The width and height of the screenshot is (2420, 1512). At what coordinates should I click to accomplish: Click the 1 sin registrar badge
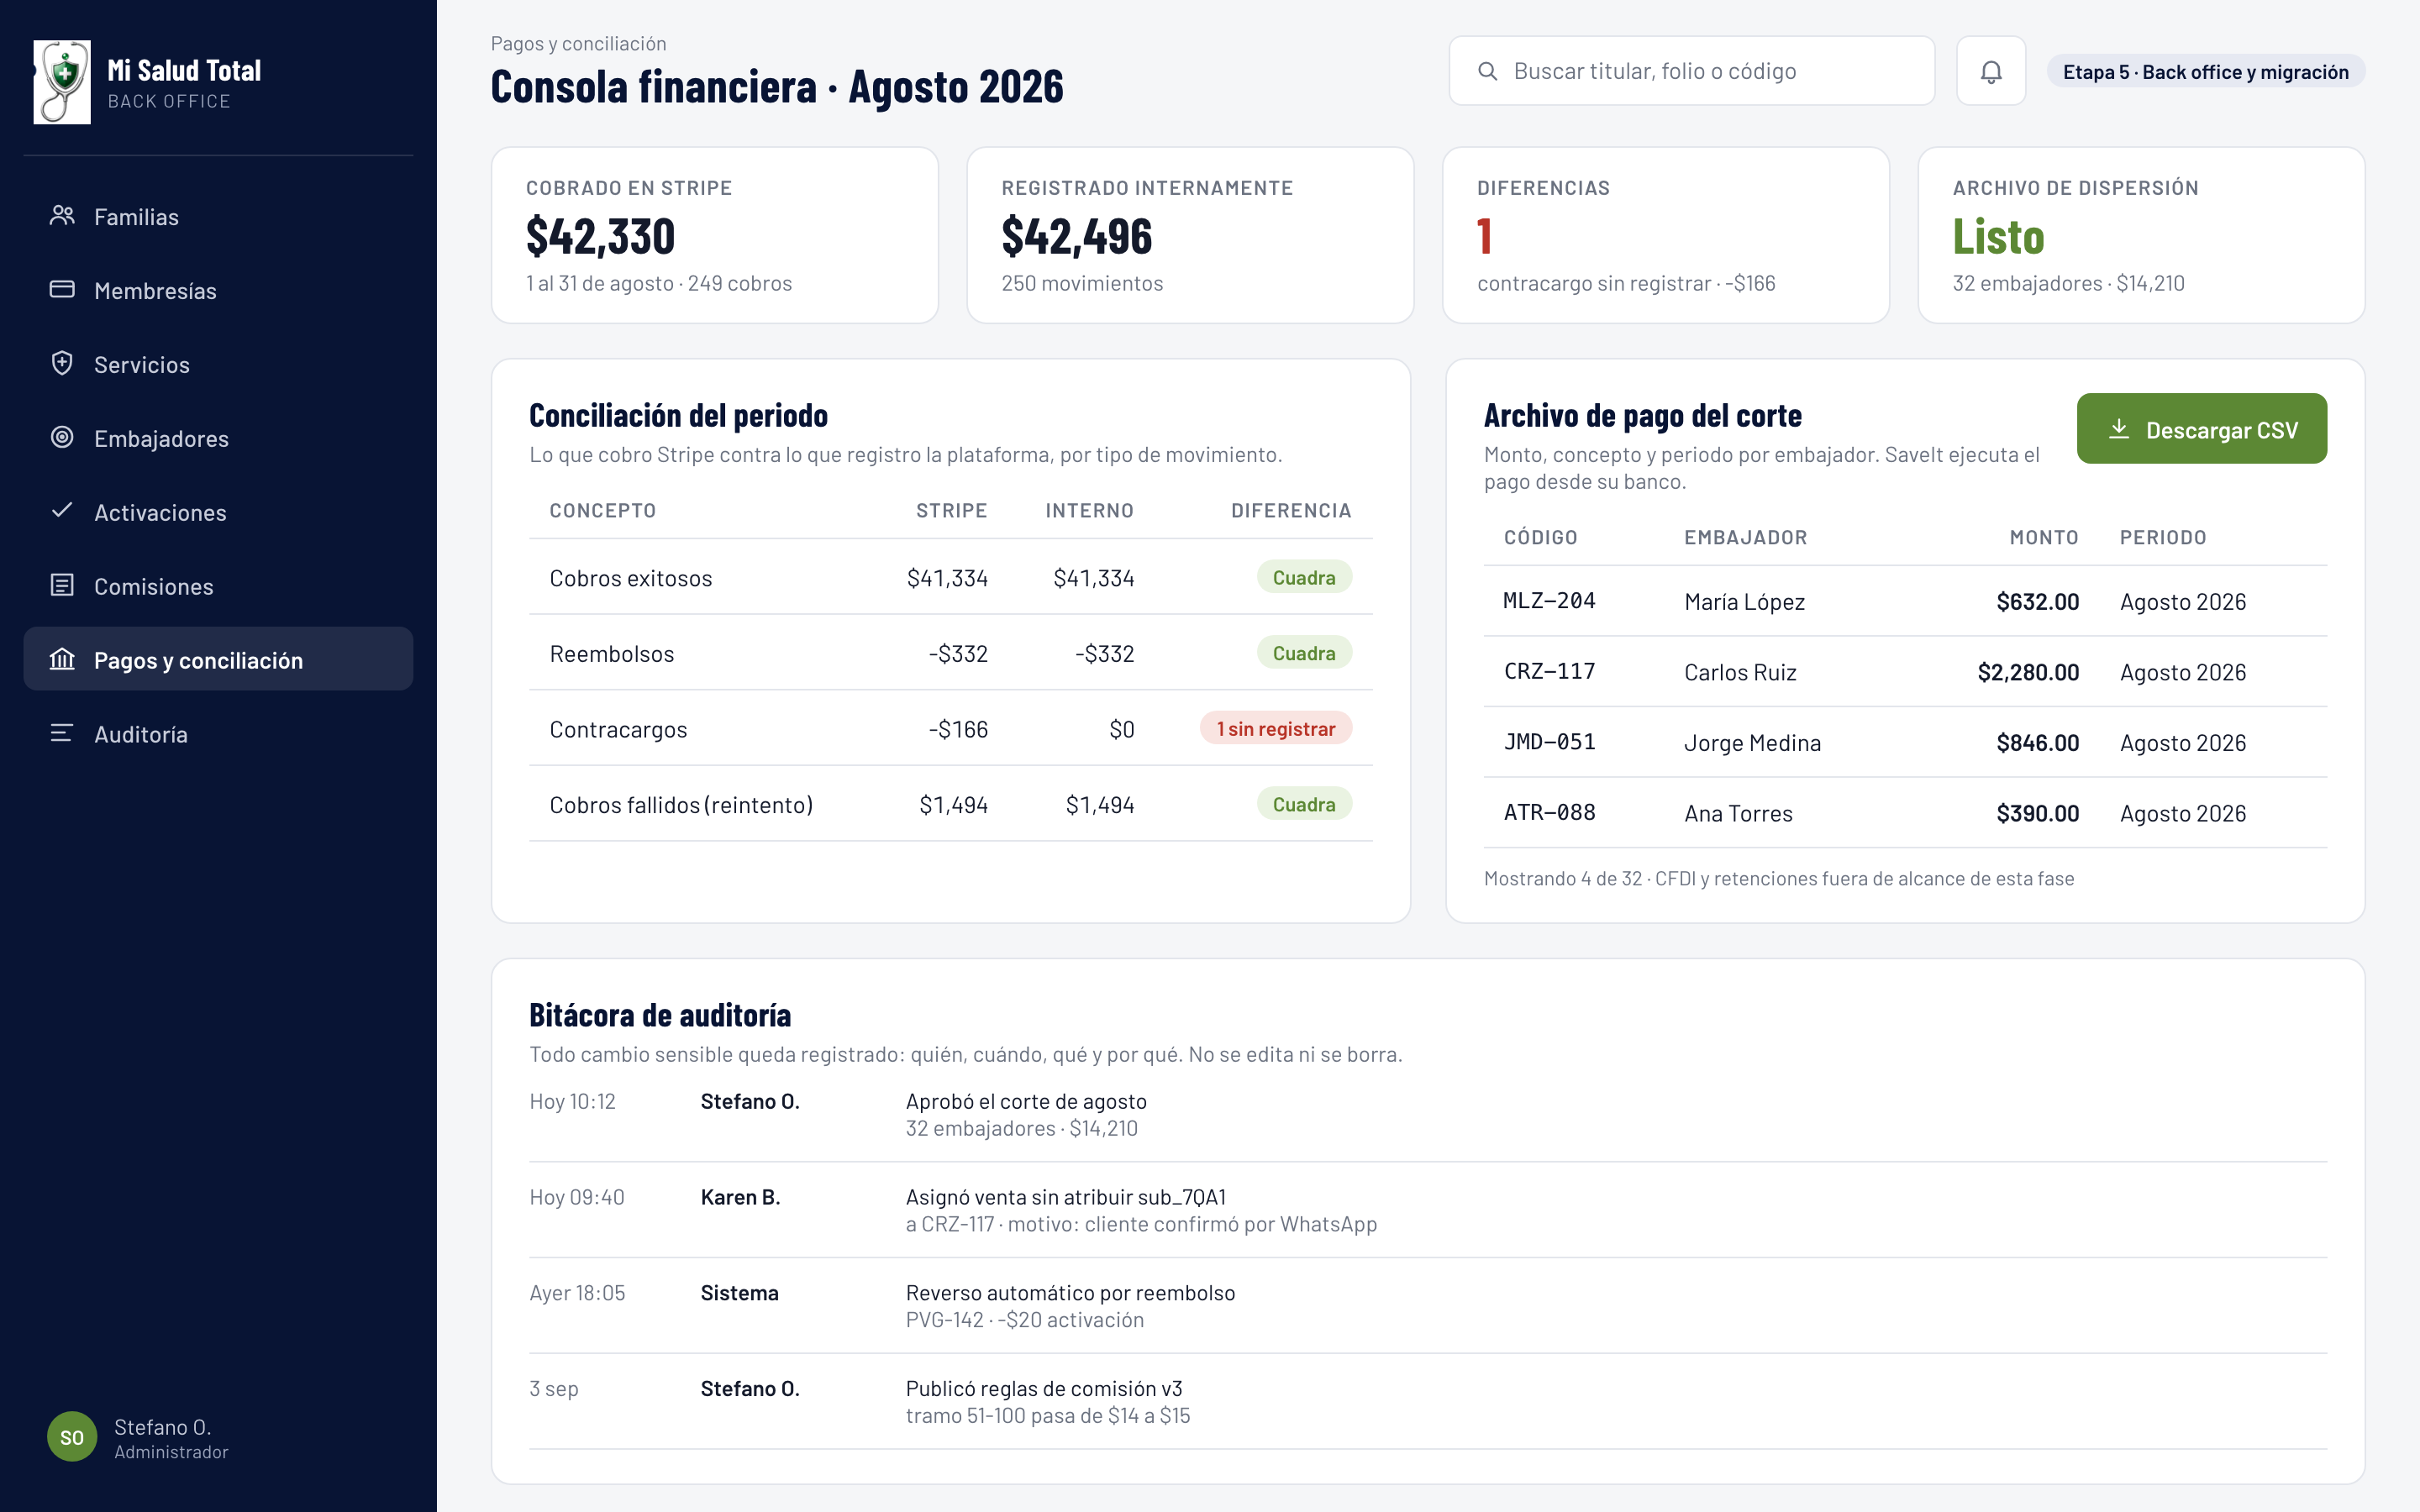point(1276,728)
